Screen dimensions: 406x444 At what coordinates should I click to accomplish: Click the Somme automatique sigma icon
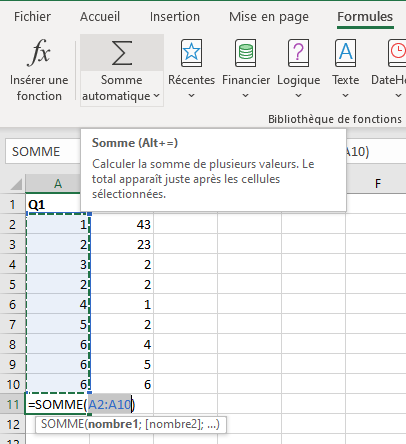122,53
